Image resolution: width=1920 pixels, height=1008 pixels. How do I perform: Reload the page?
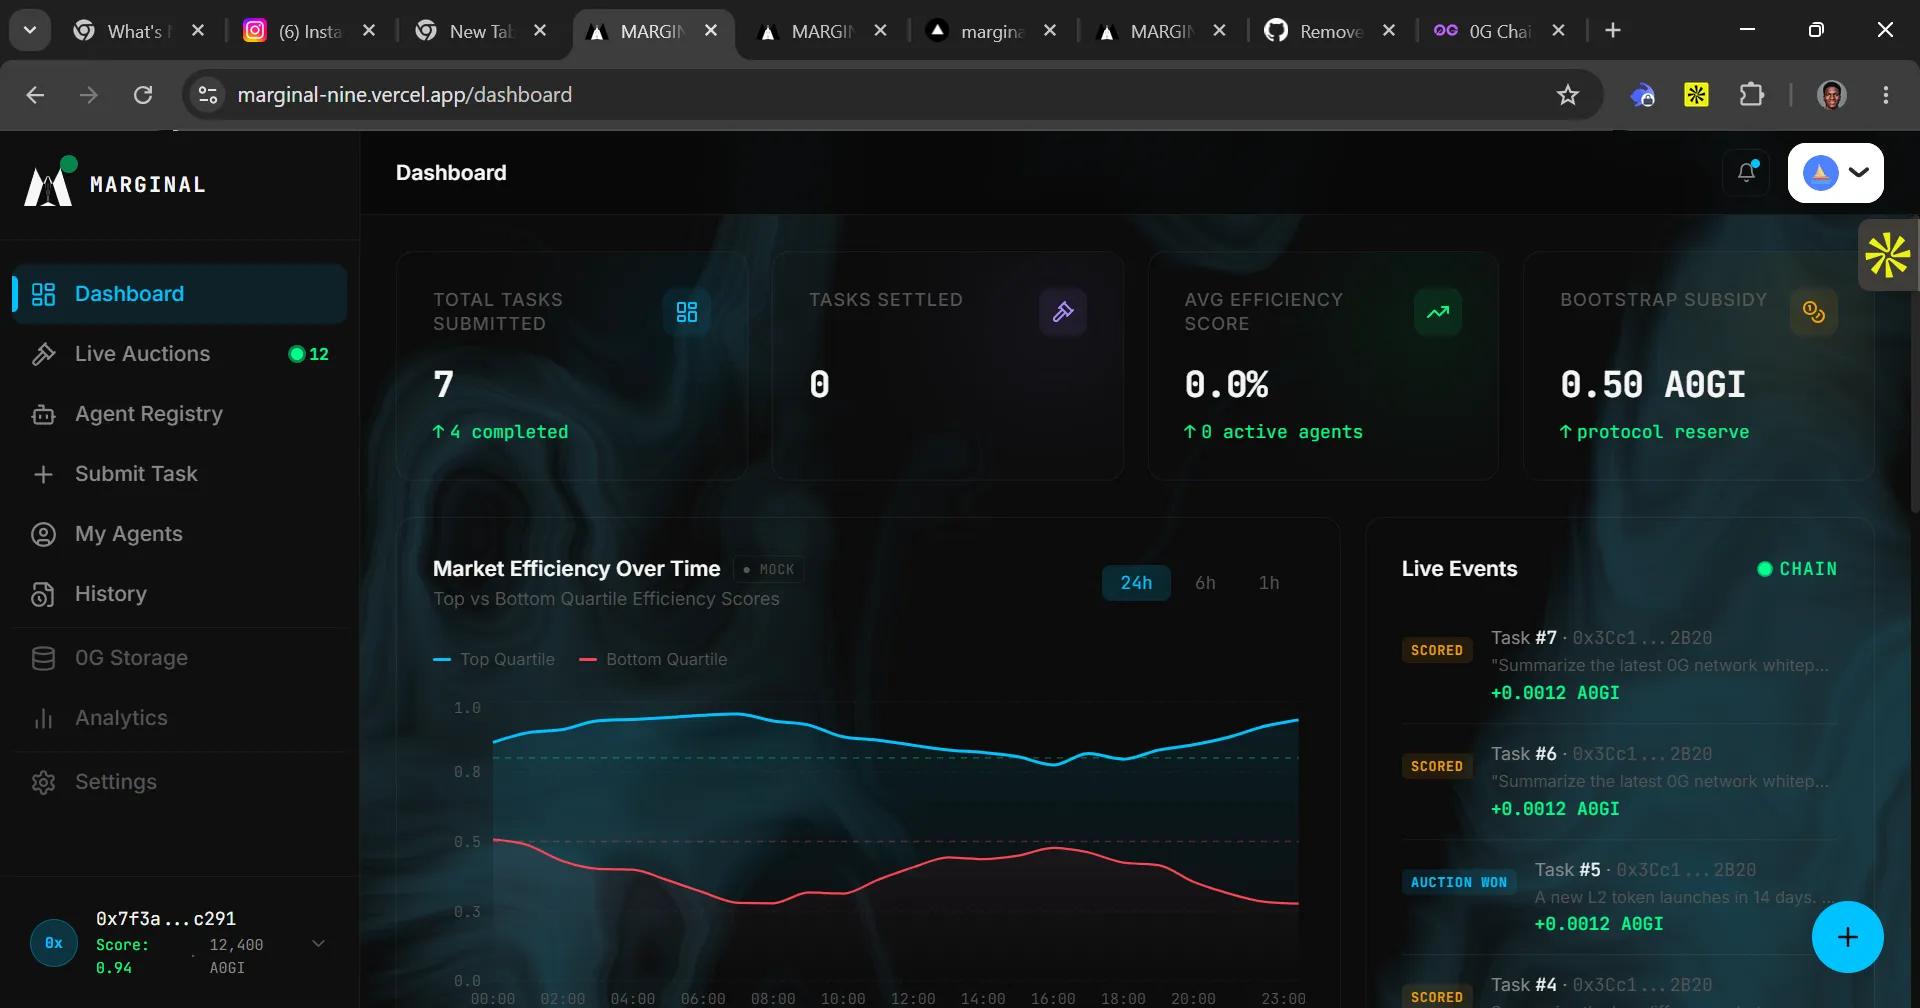point(143,95)
